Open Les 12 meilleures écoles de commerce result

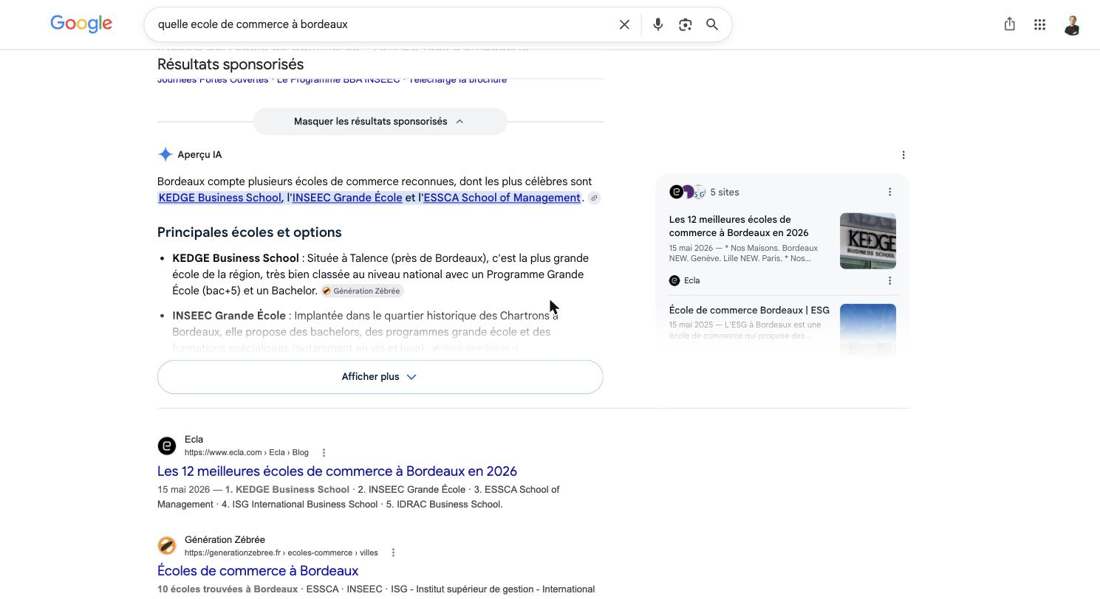(x=337, y=471)
